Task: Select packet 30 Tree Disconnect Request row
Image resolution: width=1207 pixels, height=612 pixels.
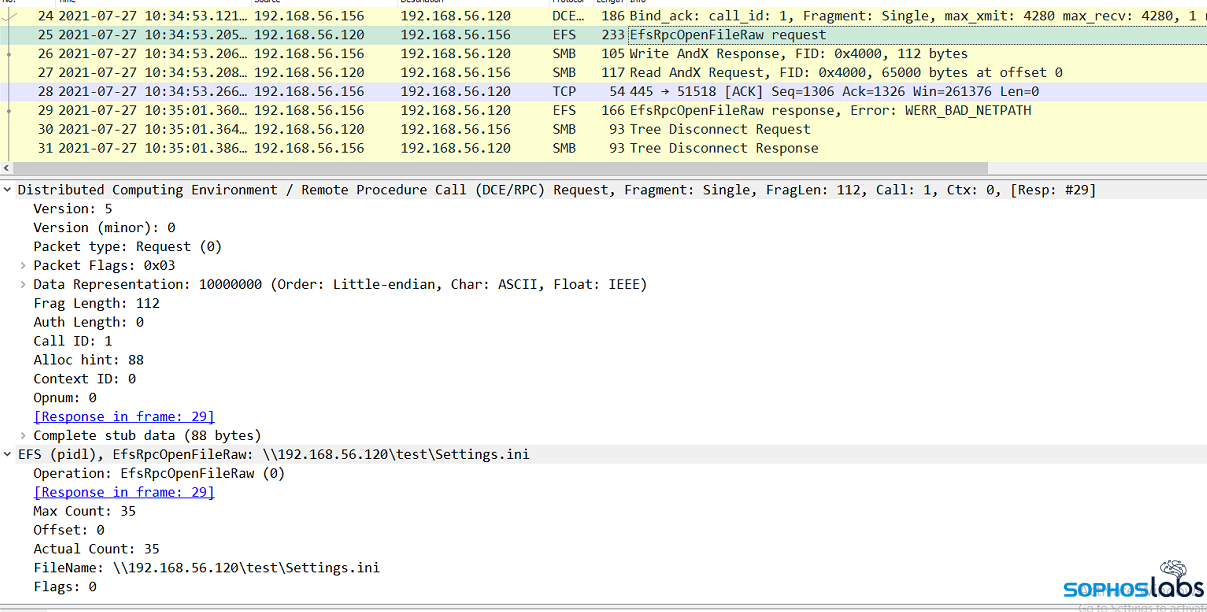Action: tap(603, 130)
